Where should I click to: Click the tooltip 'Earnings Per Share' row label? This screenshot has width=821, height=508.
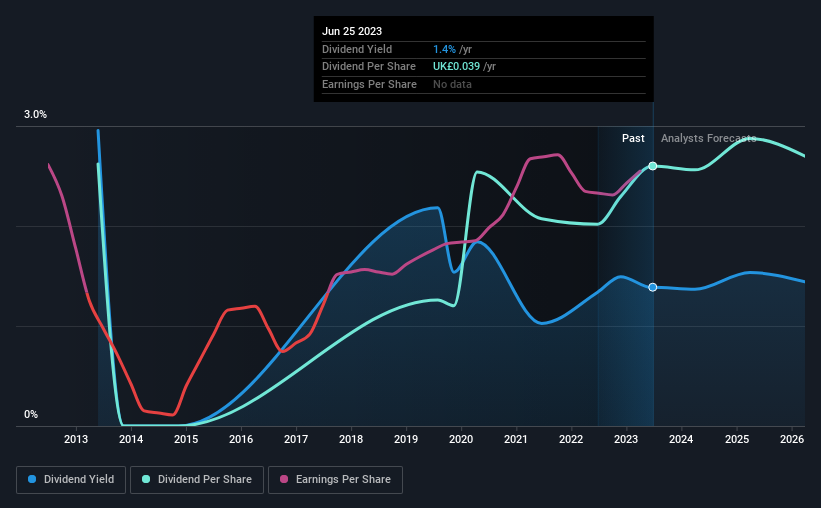(369, 84)
